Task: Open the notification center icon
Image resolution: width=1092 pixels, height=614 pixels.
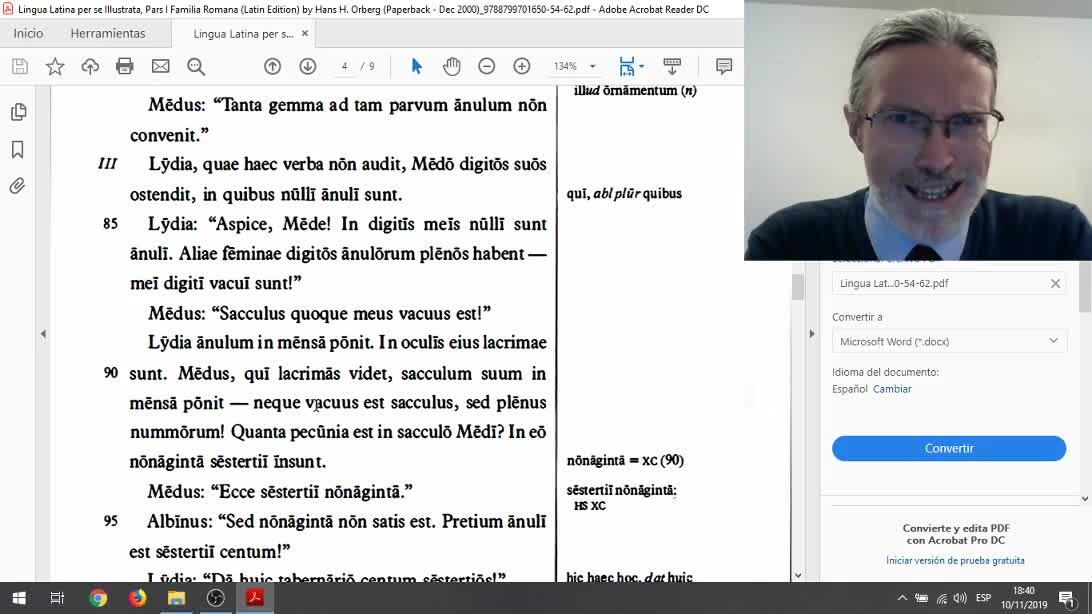Action: tap(1067, 599)
